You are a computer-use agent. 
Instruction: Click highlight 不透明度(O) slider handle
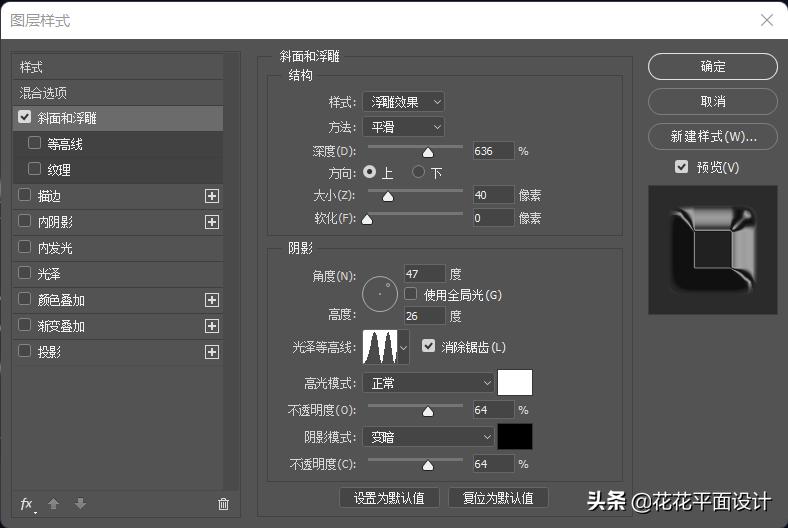pos(428,412)
